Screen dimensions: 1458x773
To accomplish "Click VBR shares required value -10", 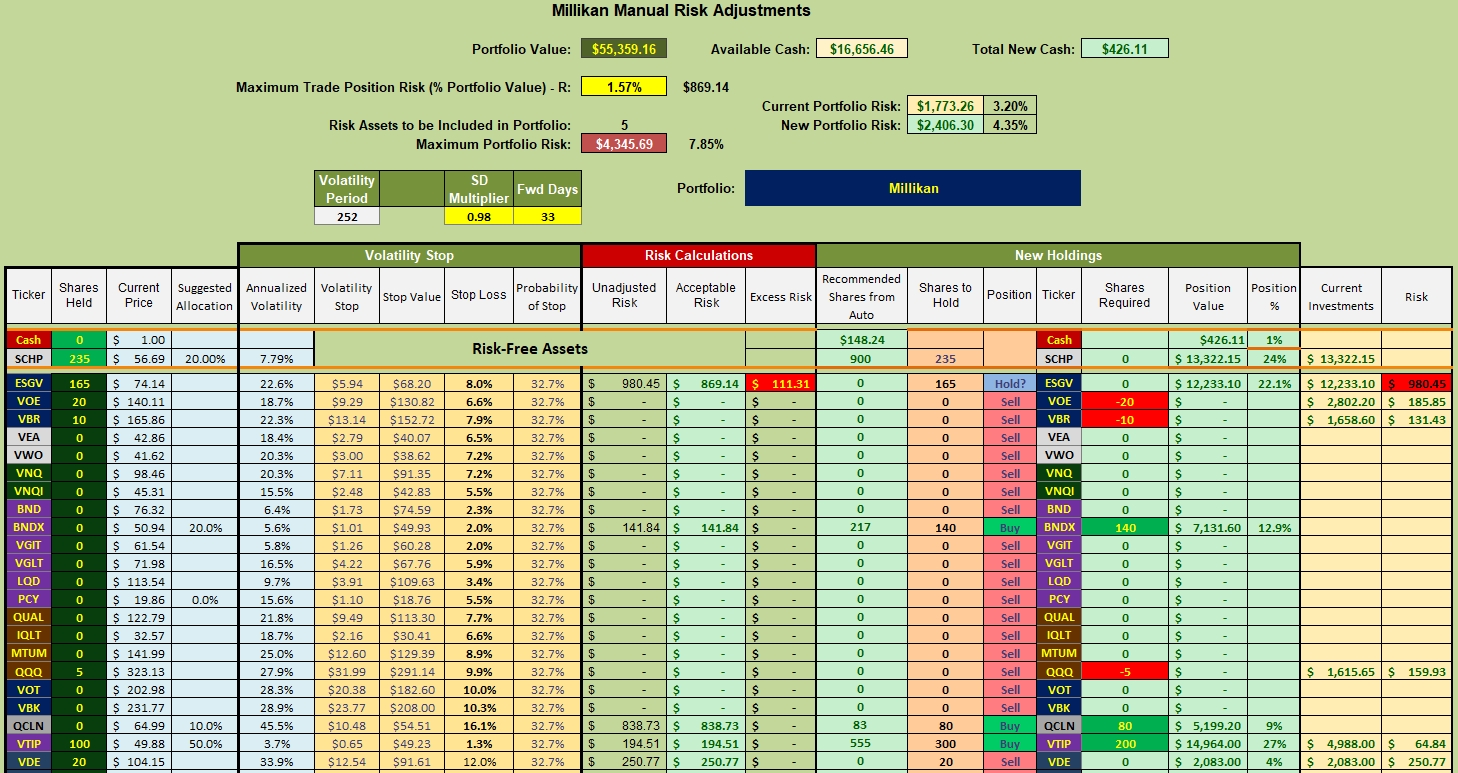I will [x=1125, y=419].
